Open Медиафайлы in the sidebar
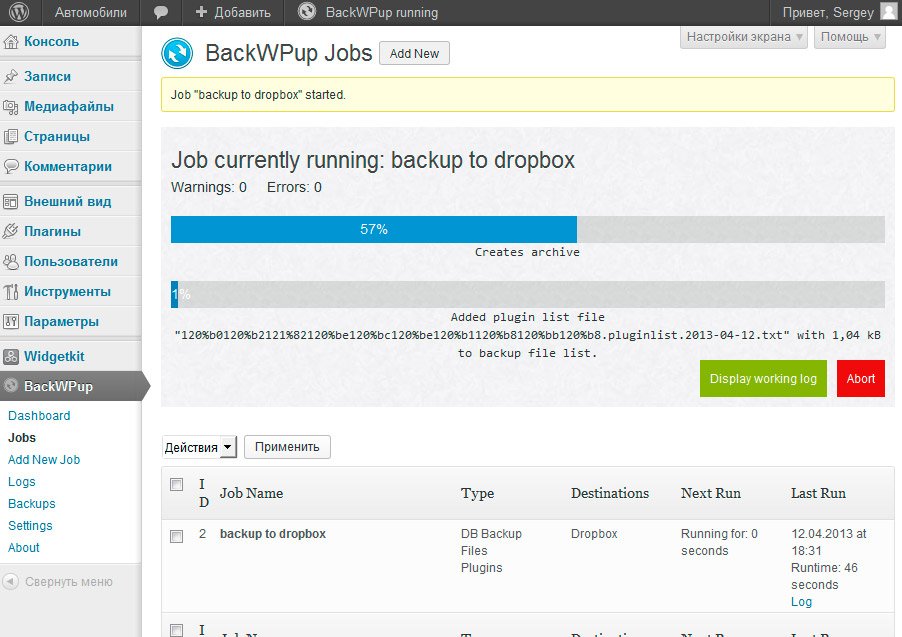902x637 pixels. [71, 106]
